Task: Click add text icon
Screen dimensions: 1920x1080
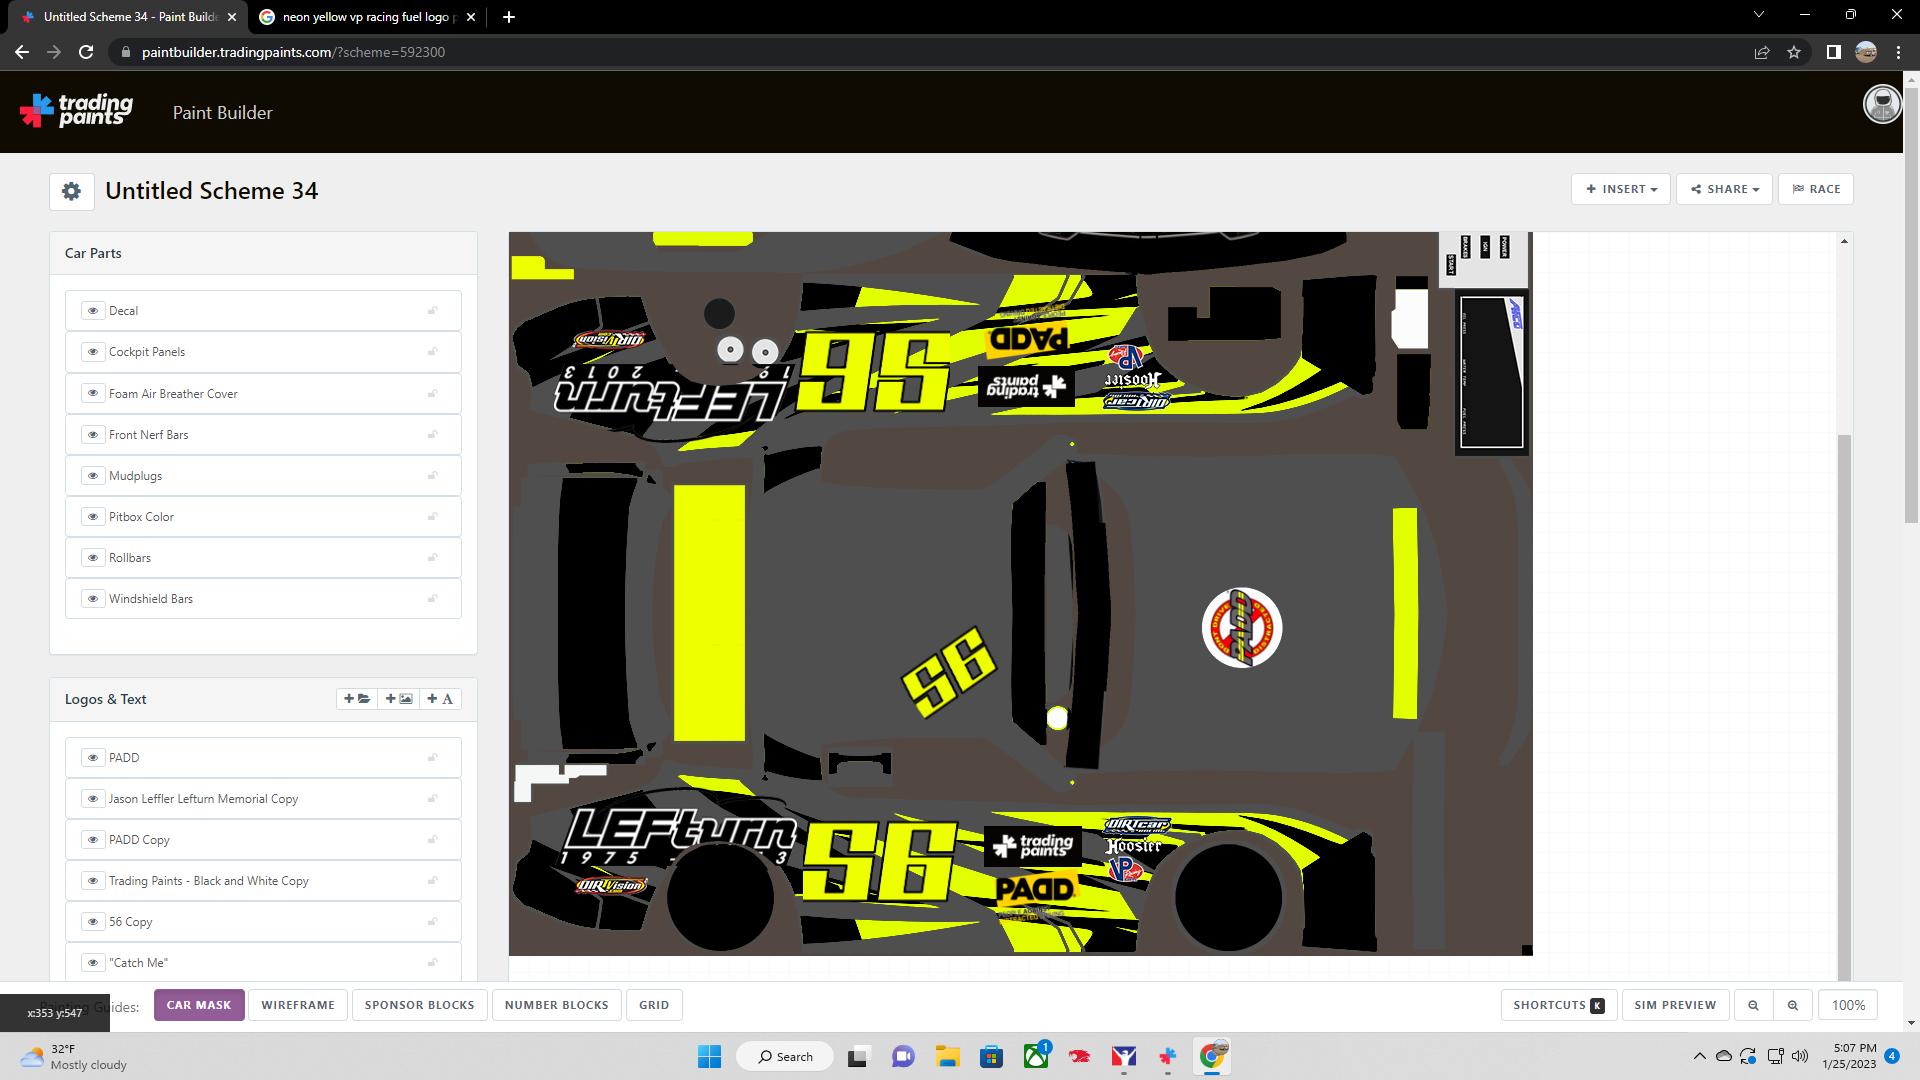Action: coord(440,699)
